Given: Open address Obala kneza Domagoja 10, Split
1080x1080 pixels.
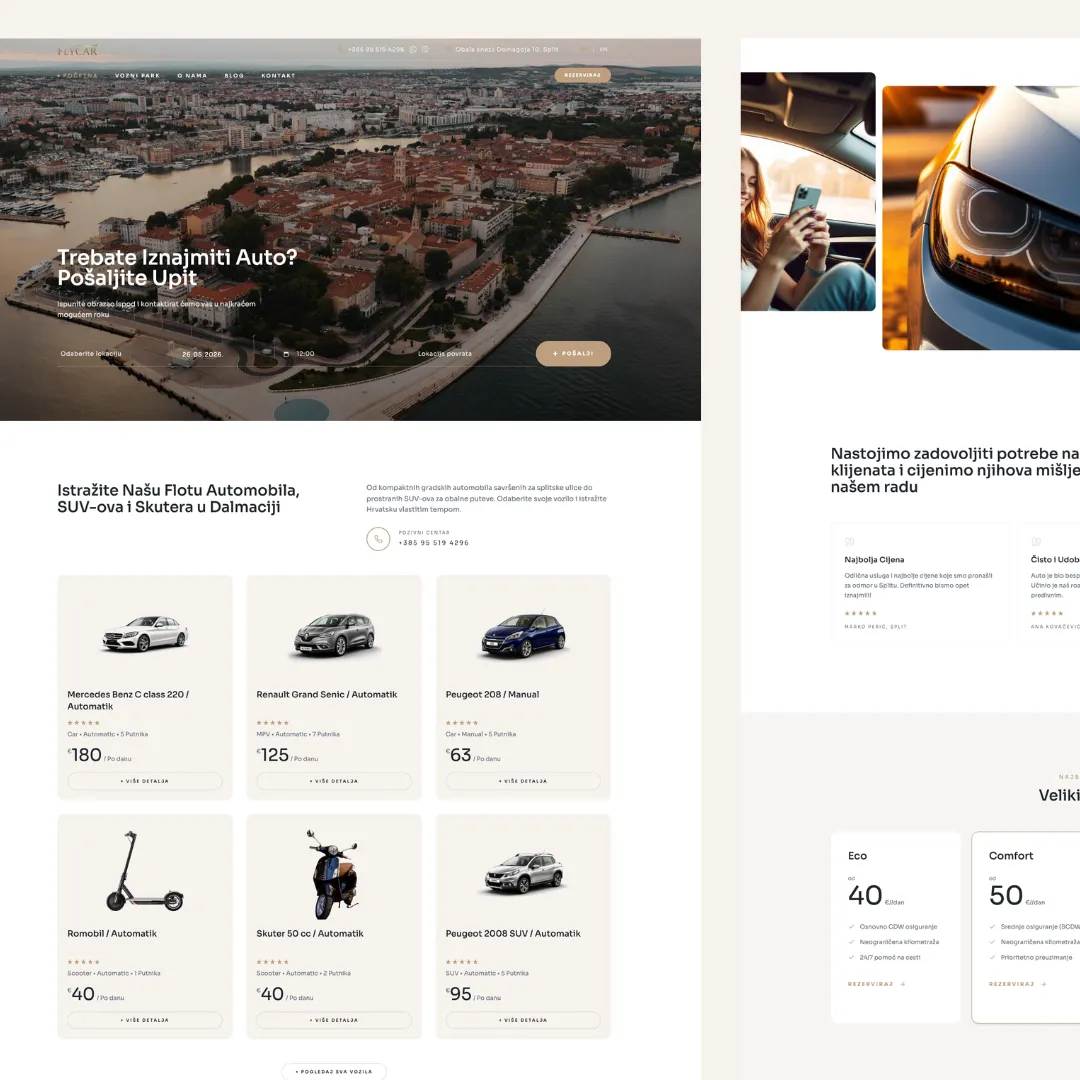Looking at the screenshot, I should 506,50.
